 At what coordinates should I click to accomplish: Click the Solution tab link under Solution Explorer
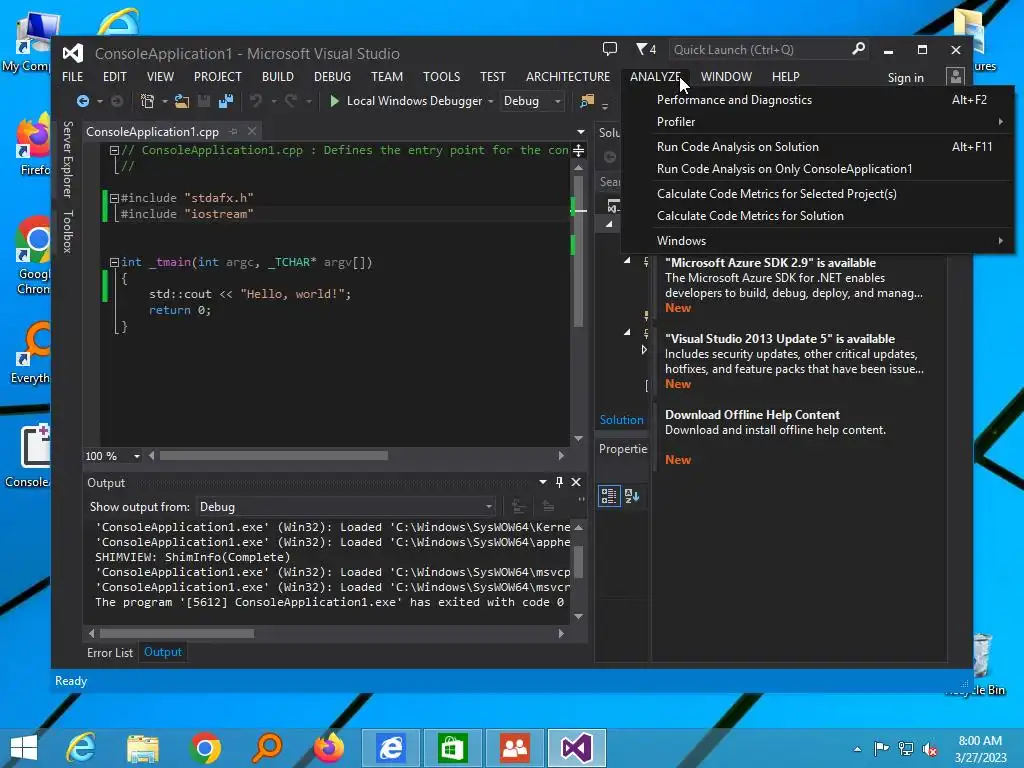pos(621,420)
